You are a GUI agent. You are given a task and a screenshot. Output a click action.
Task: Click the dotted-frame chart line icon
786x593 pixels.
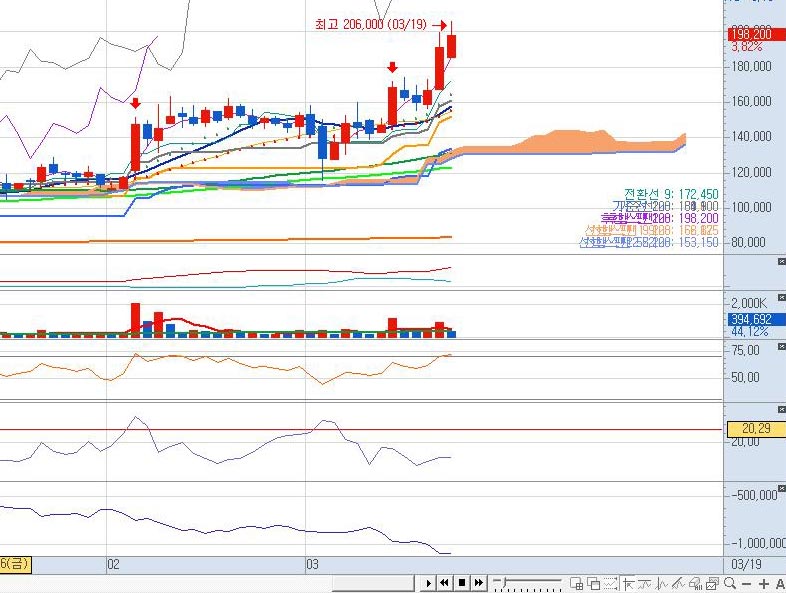pos(611,583)
